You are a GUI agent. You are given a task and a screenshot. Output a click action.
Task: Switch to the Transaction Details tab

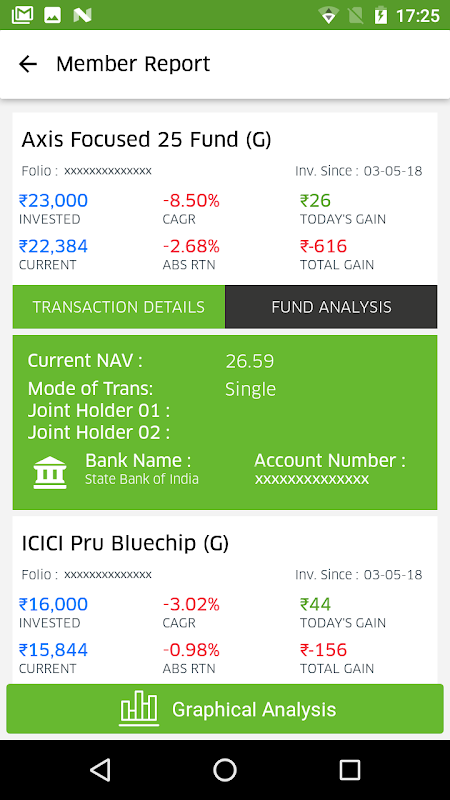pos(118,307)
